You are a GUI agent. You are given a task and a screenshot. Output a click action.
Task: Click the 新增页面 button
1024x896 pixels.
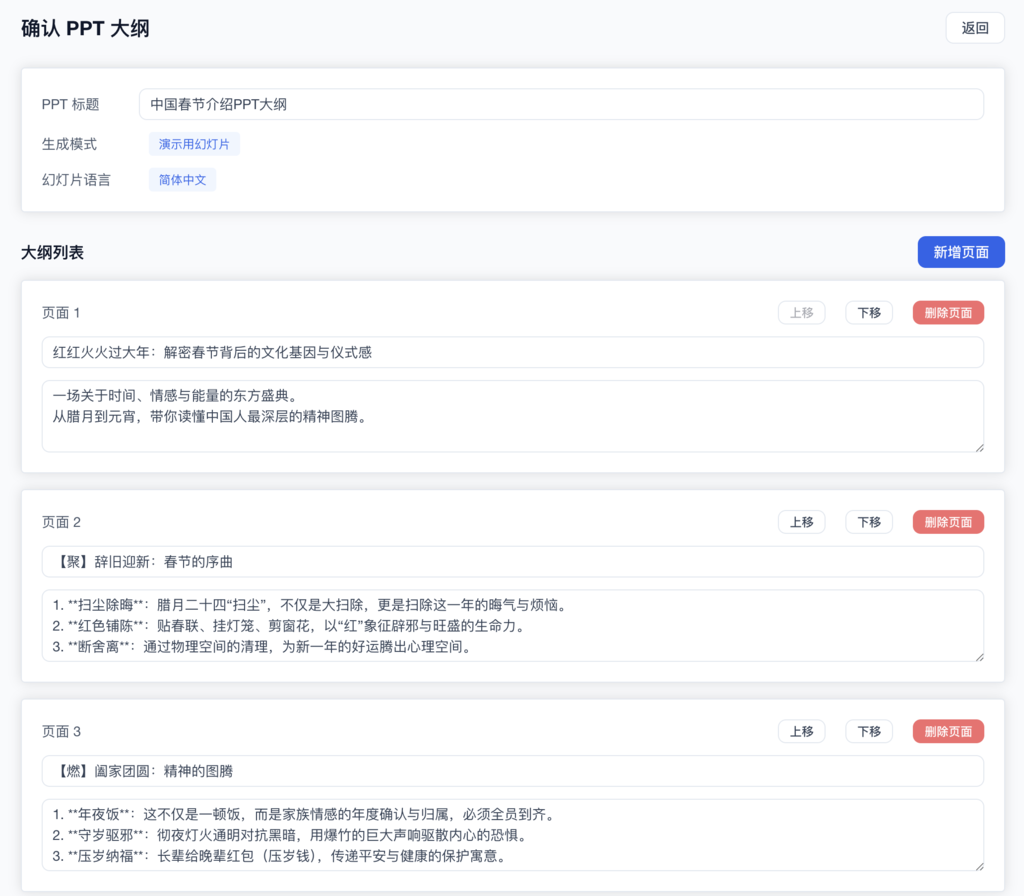coord(960,252)
